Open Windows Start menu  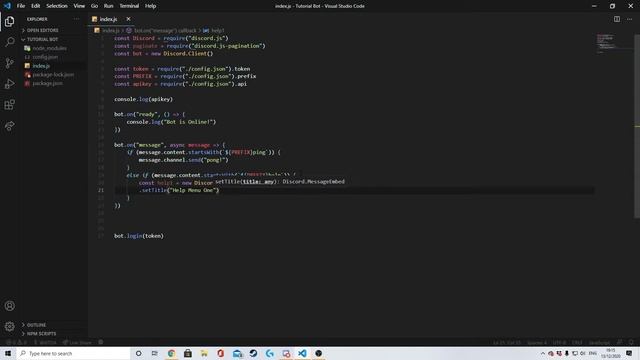coord(8,353)
